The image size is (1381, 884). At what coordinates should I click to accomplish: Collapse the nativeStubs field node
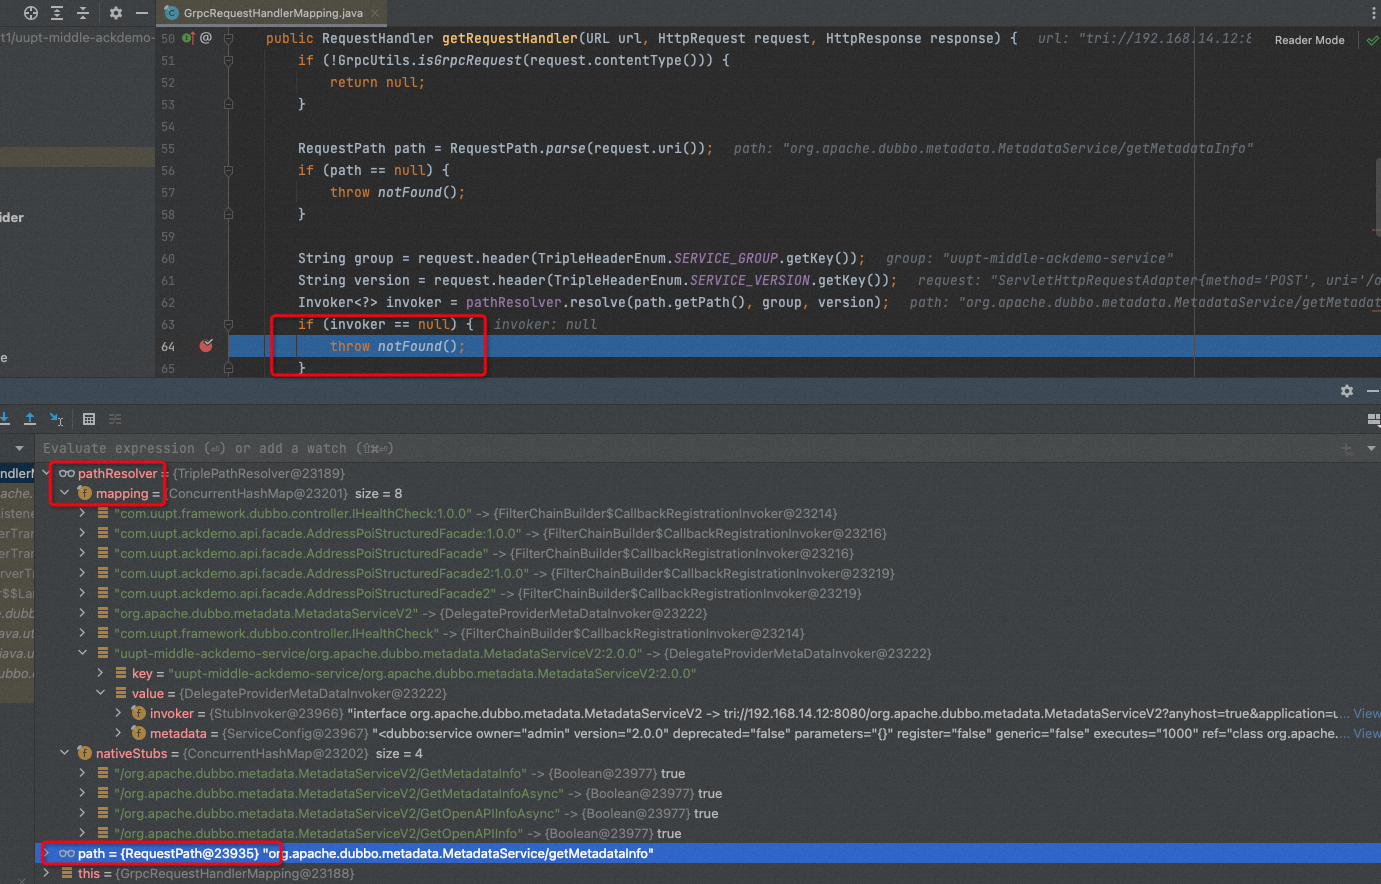[x=64, y=753]
